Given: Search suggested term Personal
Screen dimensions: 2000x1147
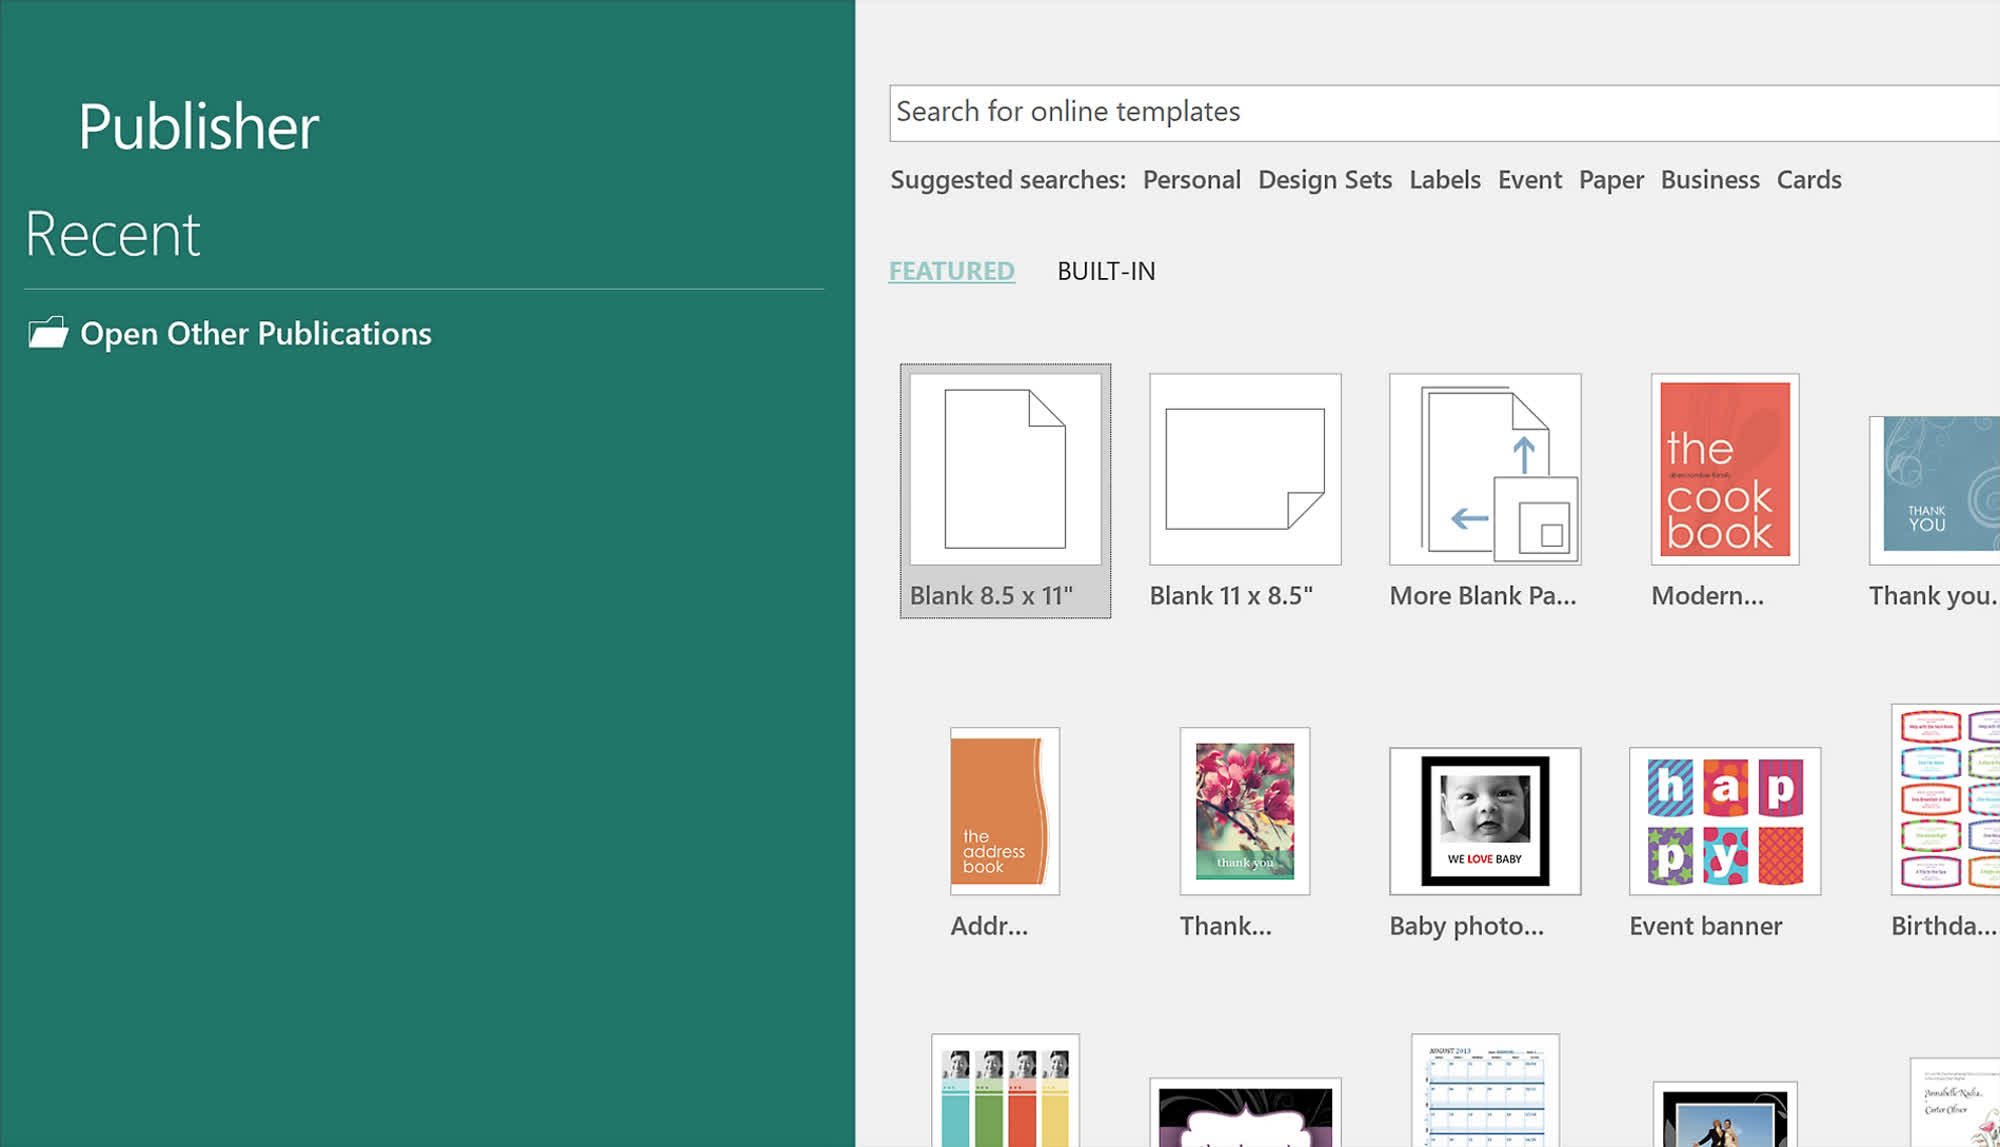Looking at the screenshot, I should 1191,180.
